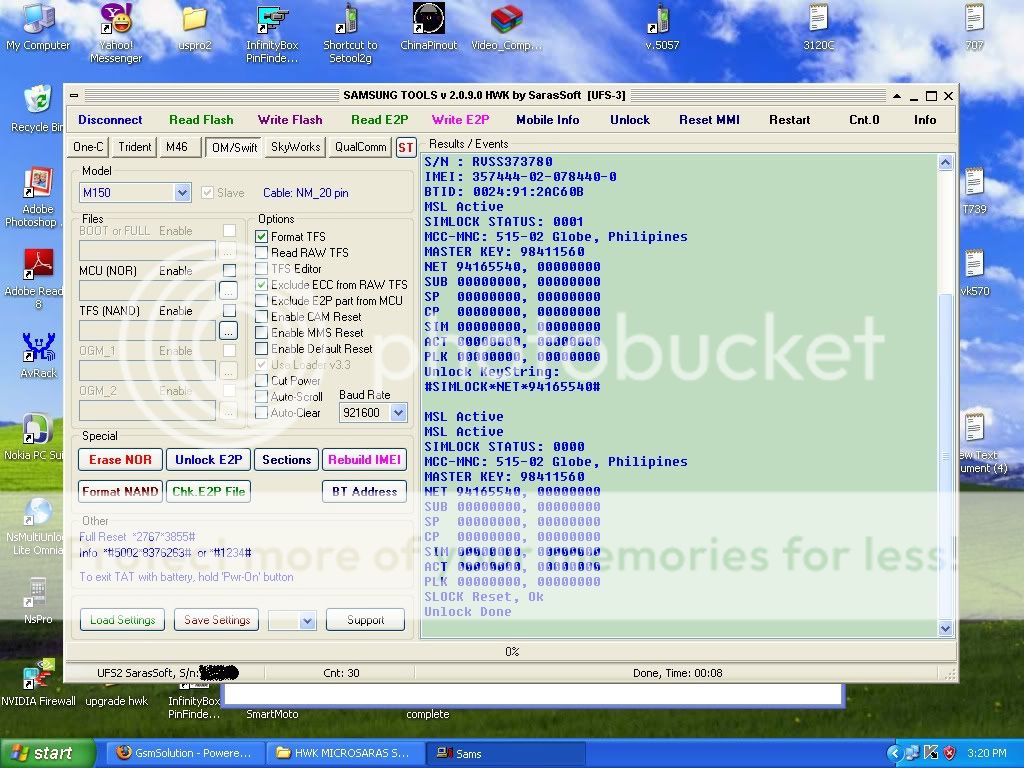Image resolution: width=1024 pixels, height=768 pixels.
Task: Click the Rebuild IMEI button
Action: [364, 460]
